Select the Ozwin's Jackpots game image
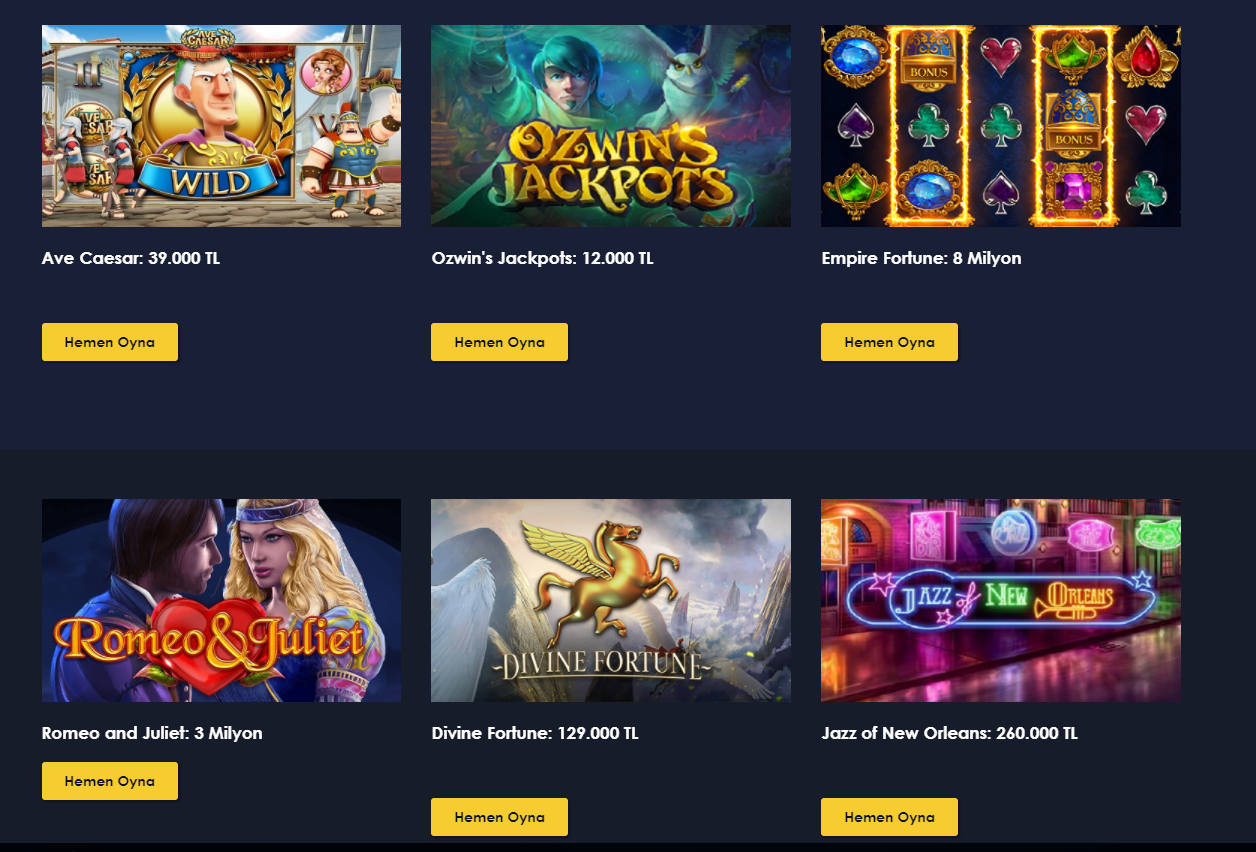Screen dimensions: 1256x852 pos(611,126)
